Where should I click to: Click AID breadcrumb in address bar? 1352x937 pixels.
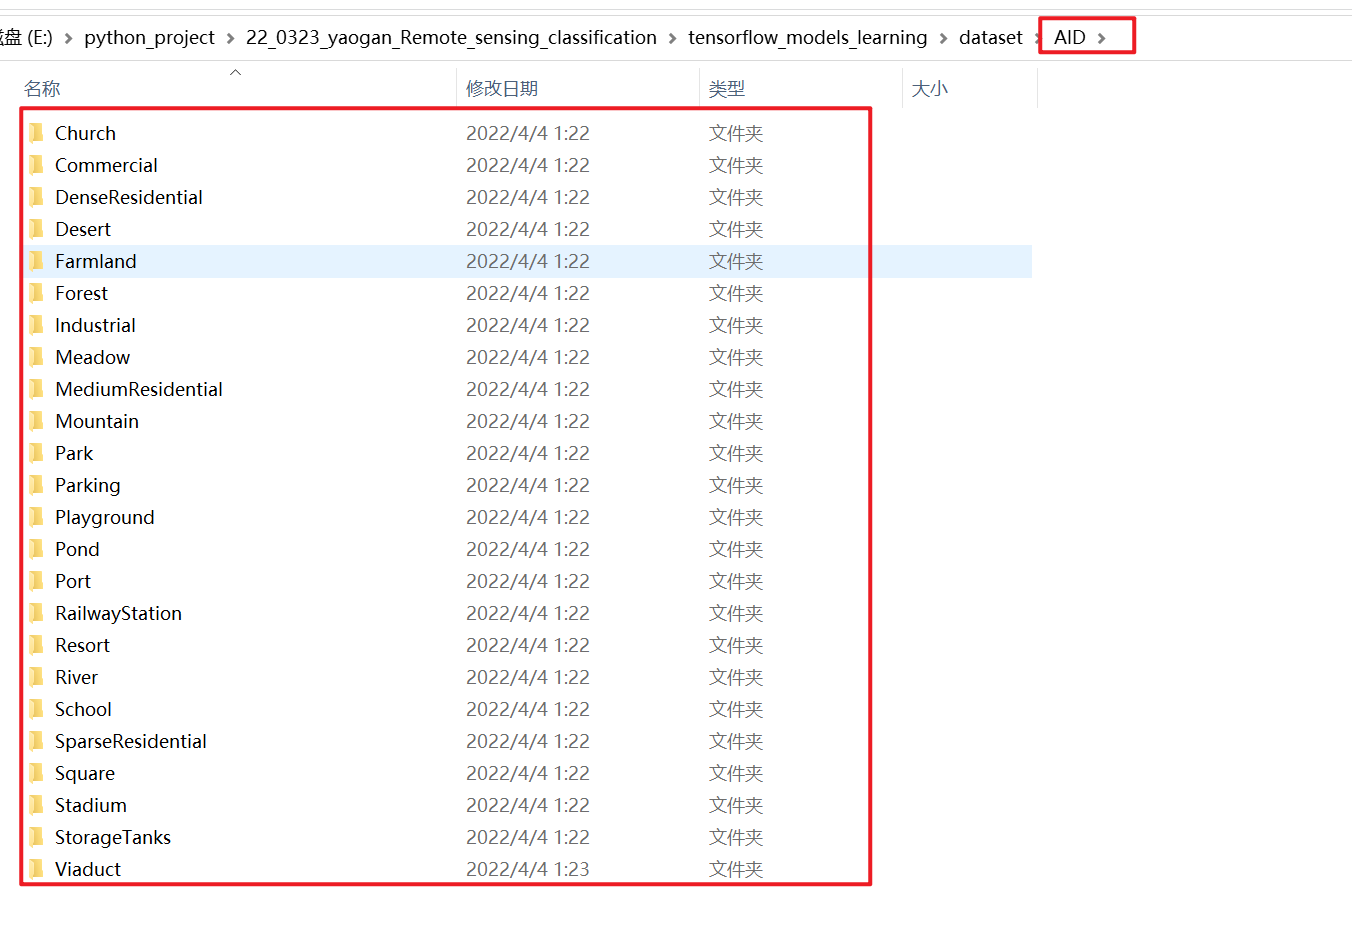pyautogui.click(x=1070, y=38)
